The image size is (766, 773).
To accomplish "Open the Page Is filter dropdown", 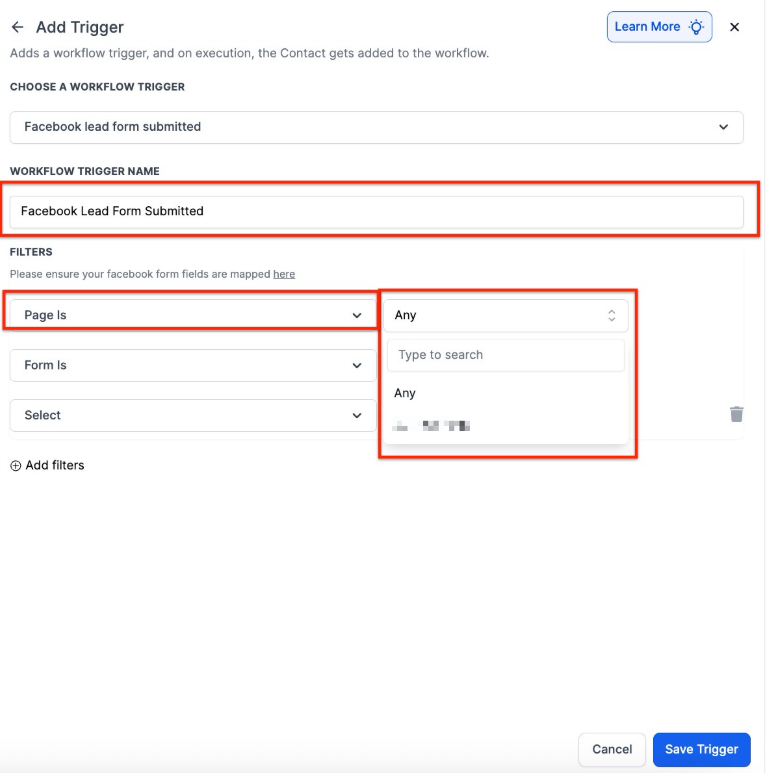I will click(x=192, y=315).
